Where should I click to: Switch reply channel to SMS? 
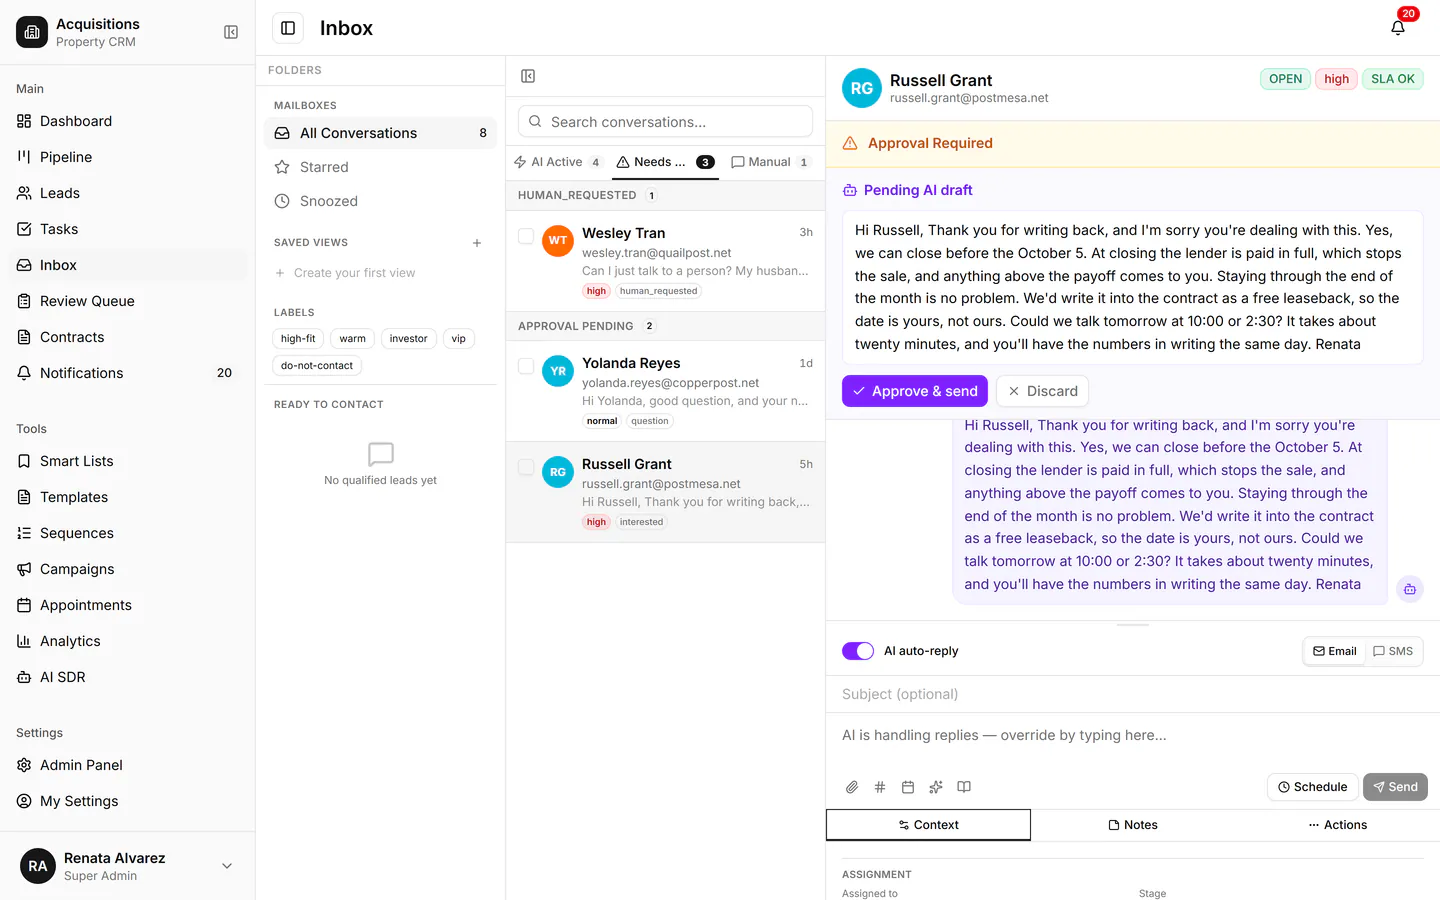point(1393,651)
